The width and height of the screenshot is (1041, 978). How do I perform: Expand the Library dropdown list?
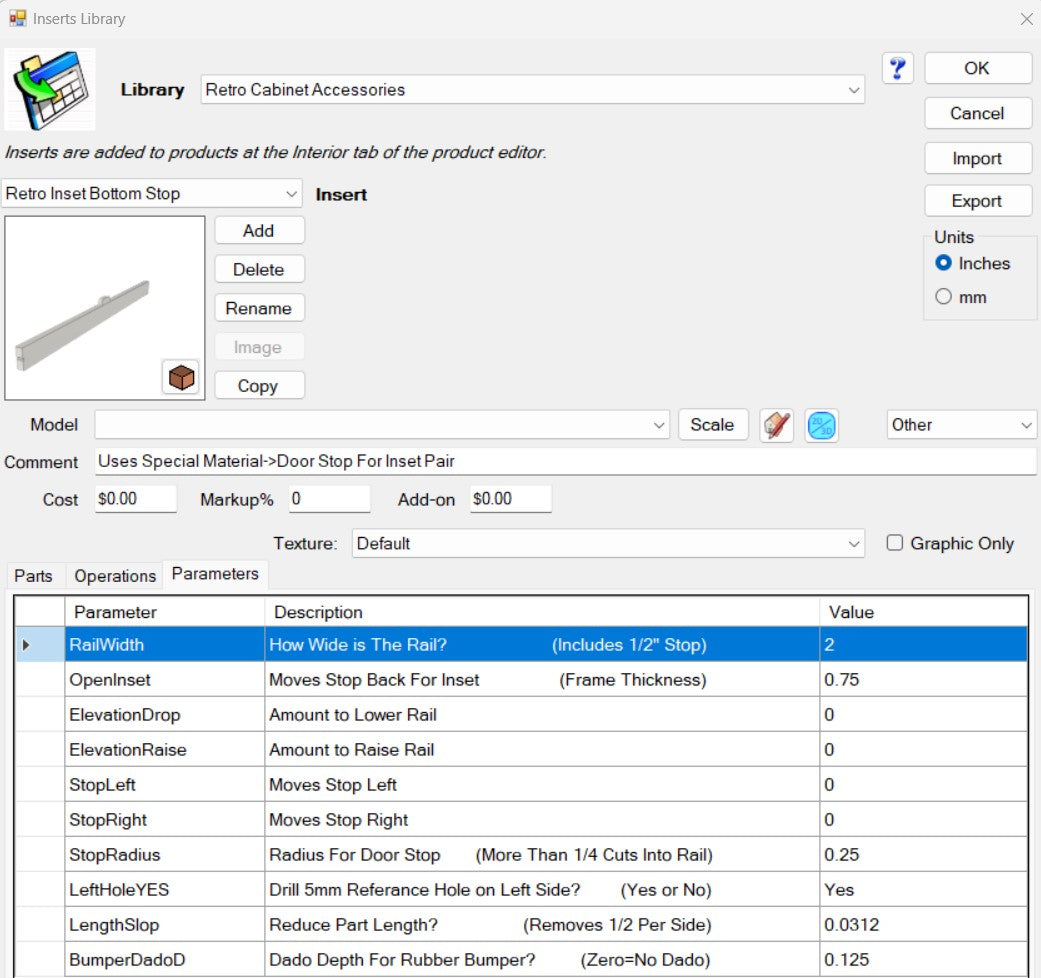tap(853, 90)
